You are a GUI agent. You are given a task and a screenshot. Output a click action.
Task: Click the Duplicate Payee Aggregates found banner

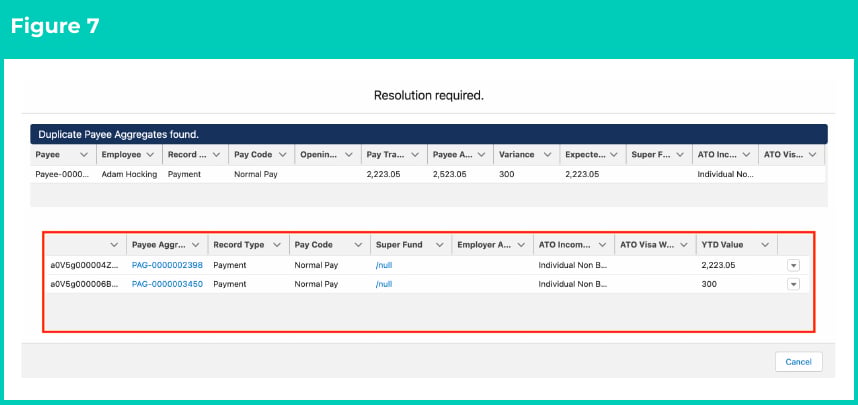point(429,134)
